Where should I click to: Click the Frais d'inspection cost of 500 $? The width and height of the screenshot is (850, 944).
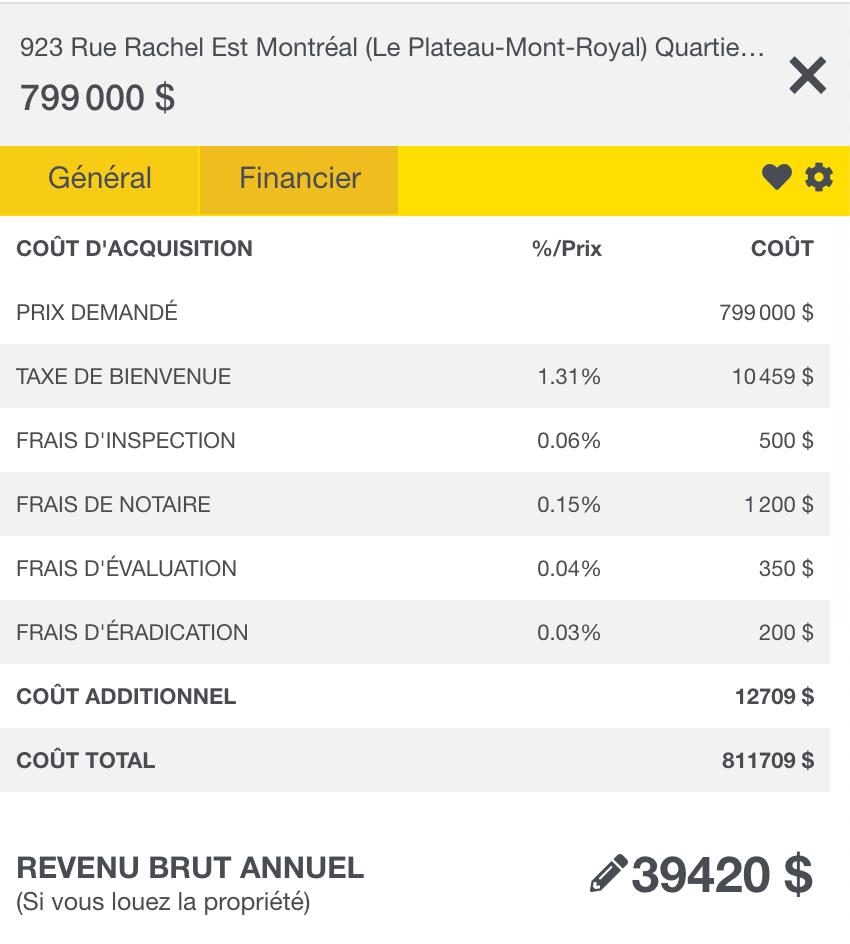click(x=785, y=441)
